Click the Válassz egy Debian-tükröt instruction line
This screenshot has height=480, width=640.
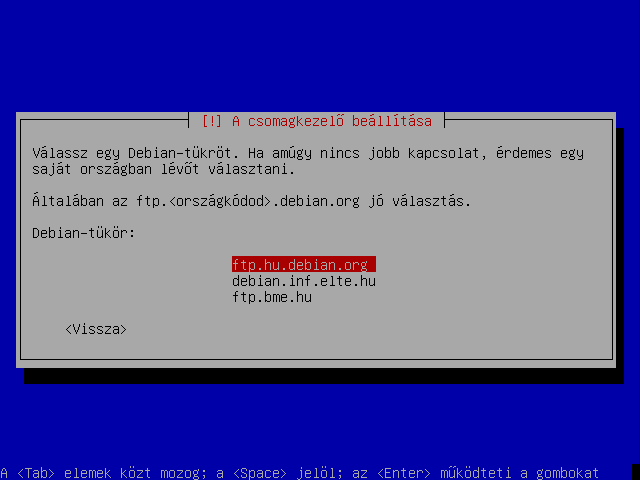point(308,153)
